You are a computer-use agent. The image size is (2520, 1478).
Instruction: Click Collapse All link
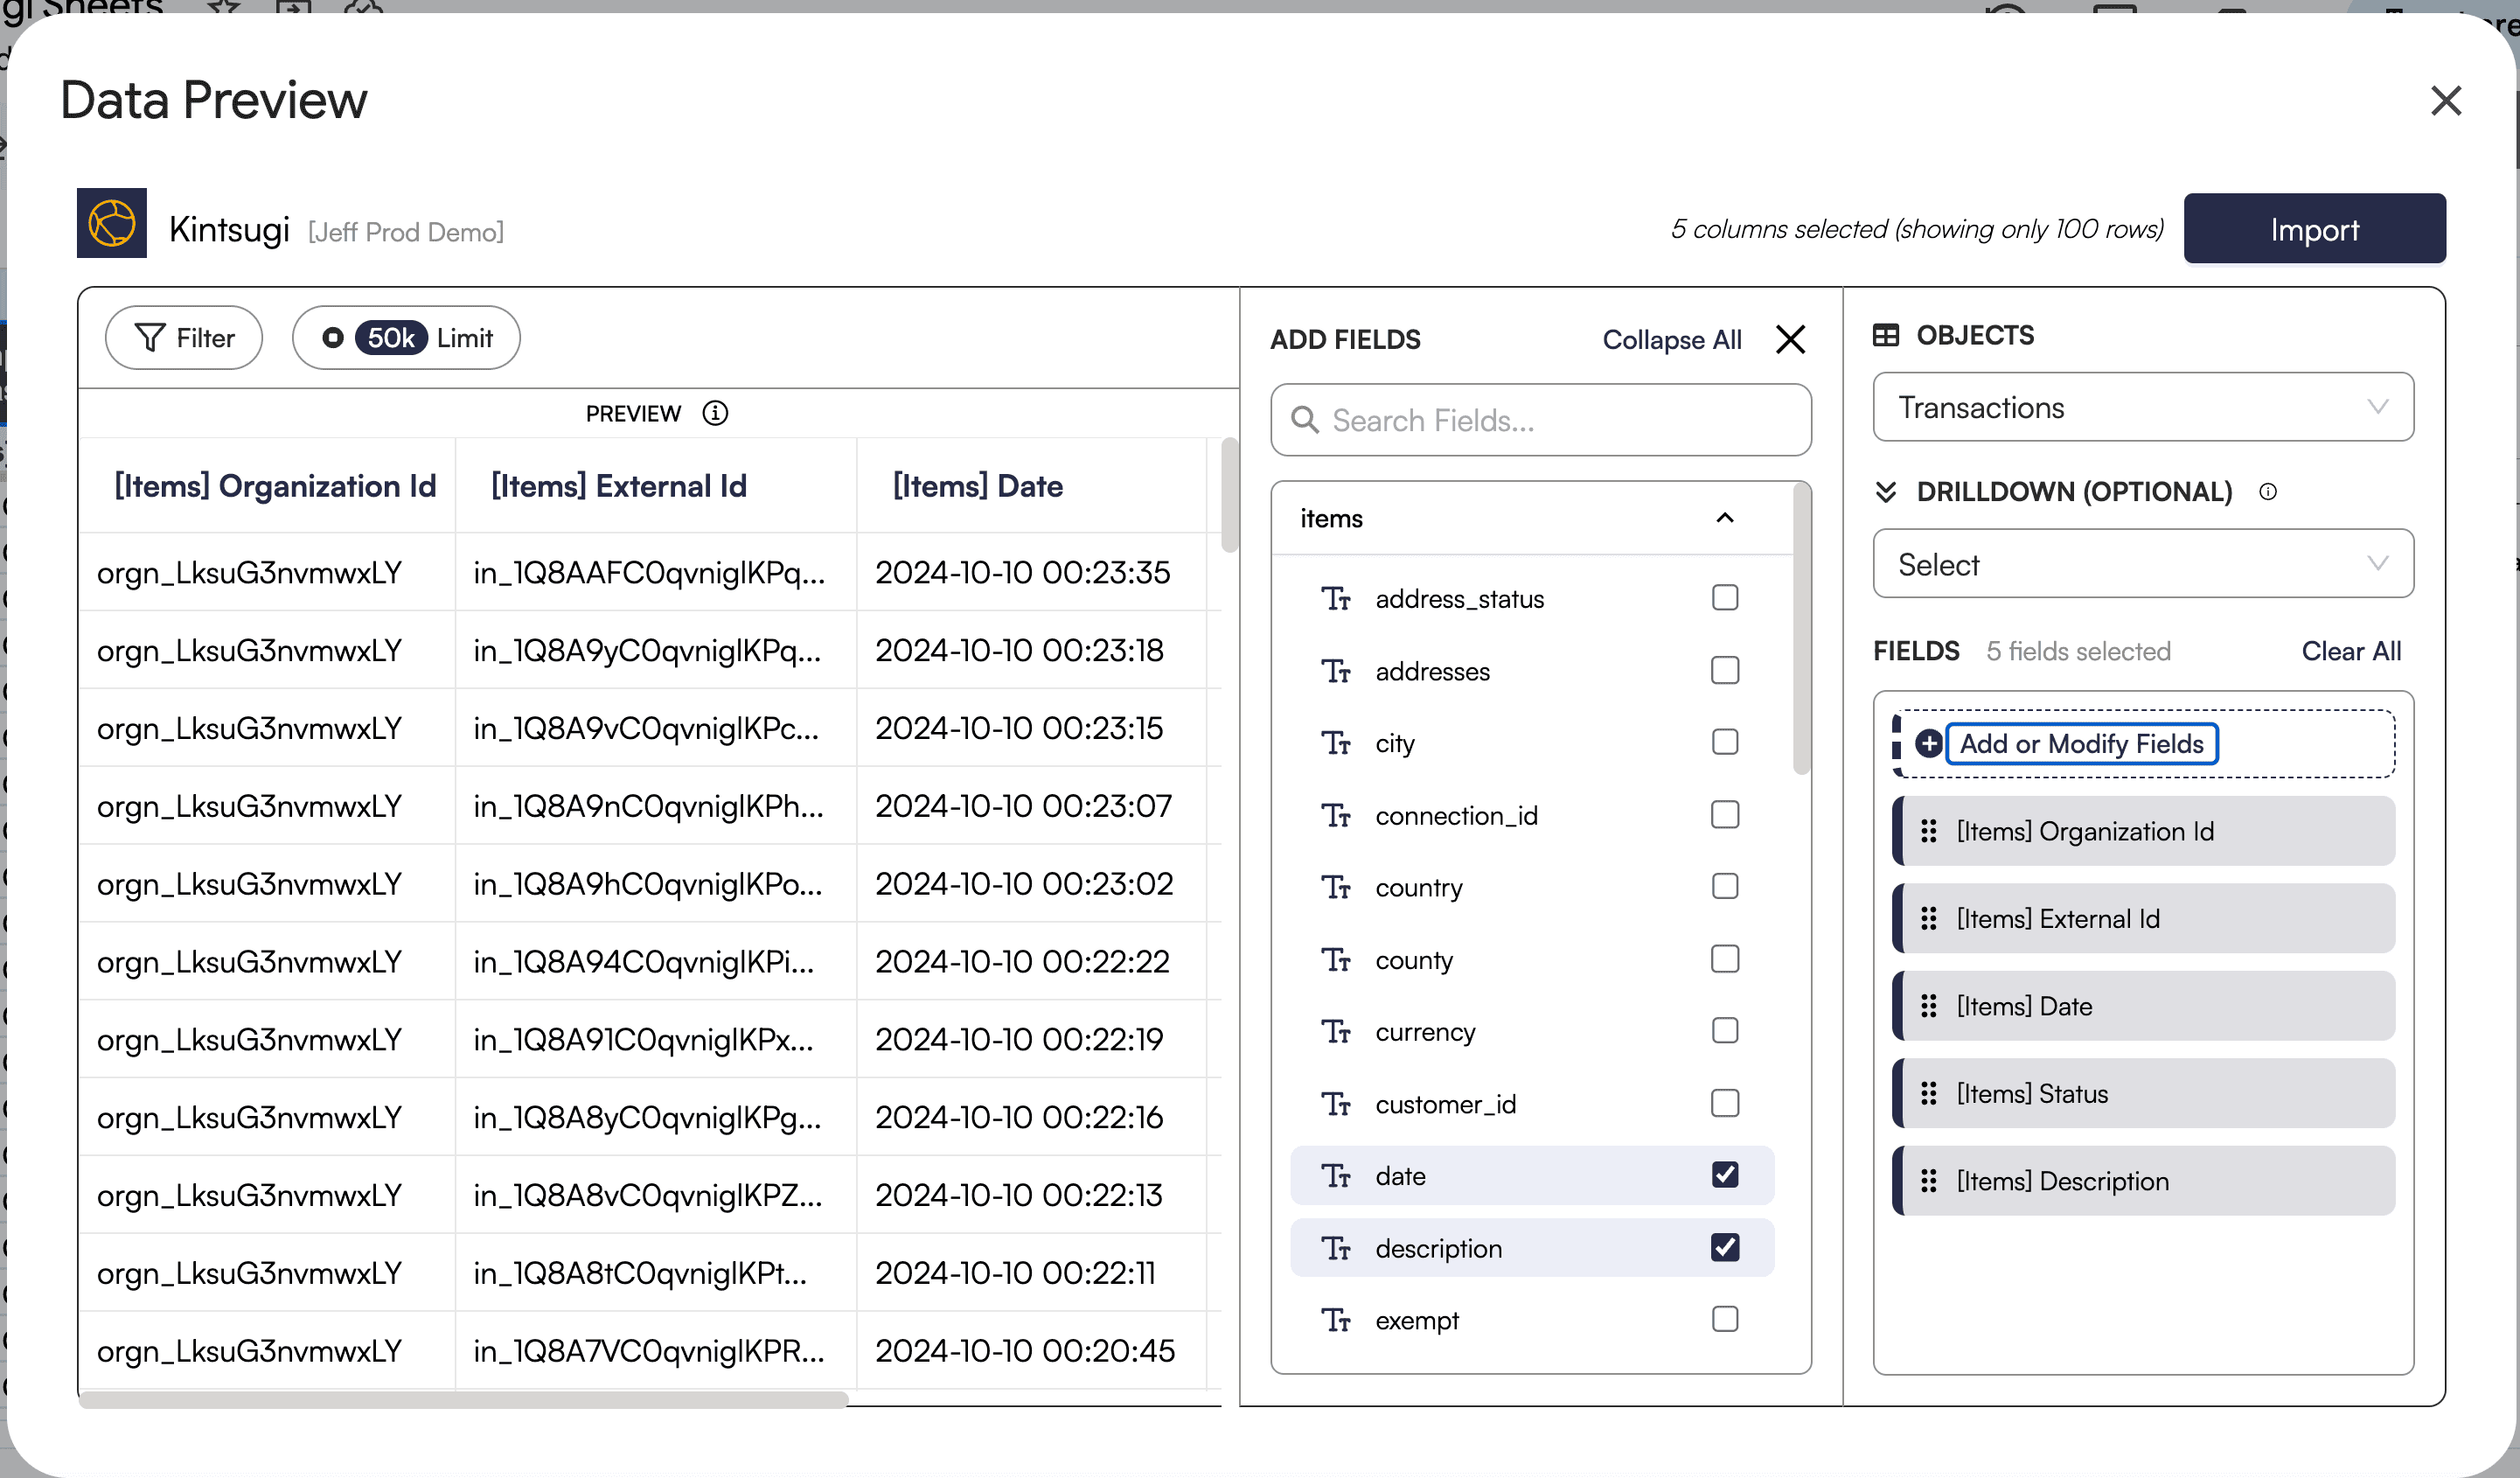(x=1671, y=340)
